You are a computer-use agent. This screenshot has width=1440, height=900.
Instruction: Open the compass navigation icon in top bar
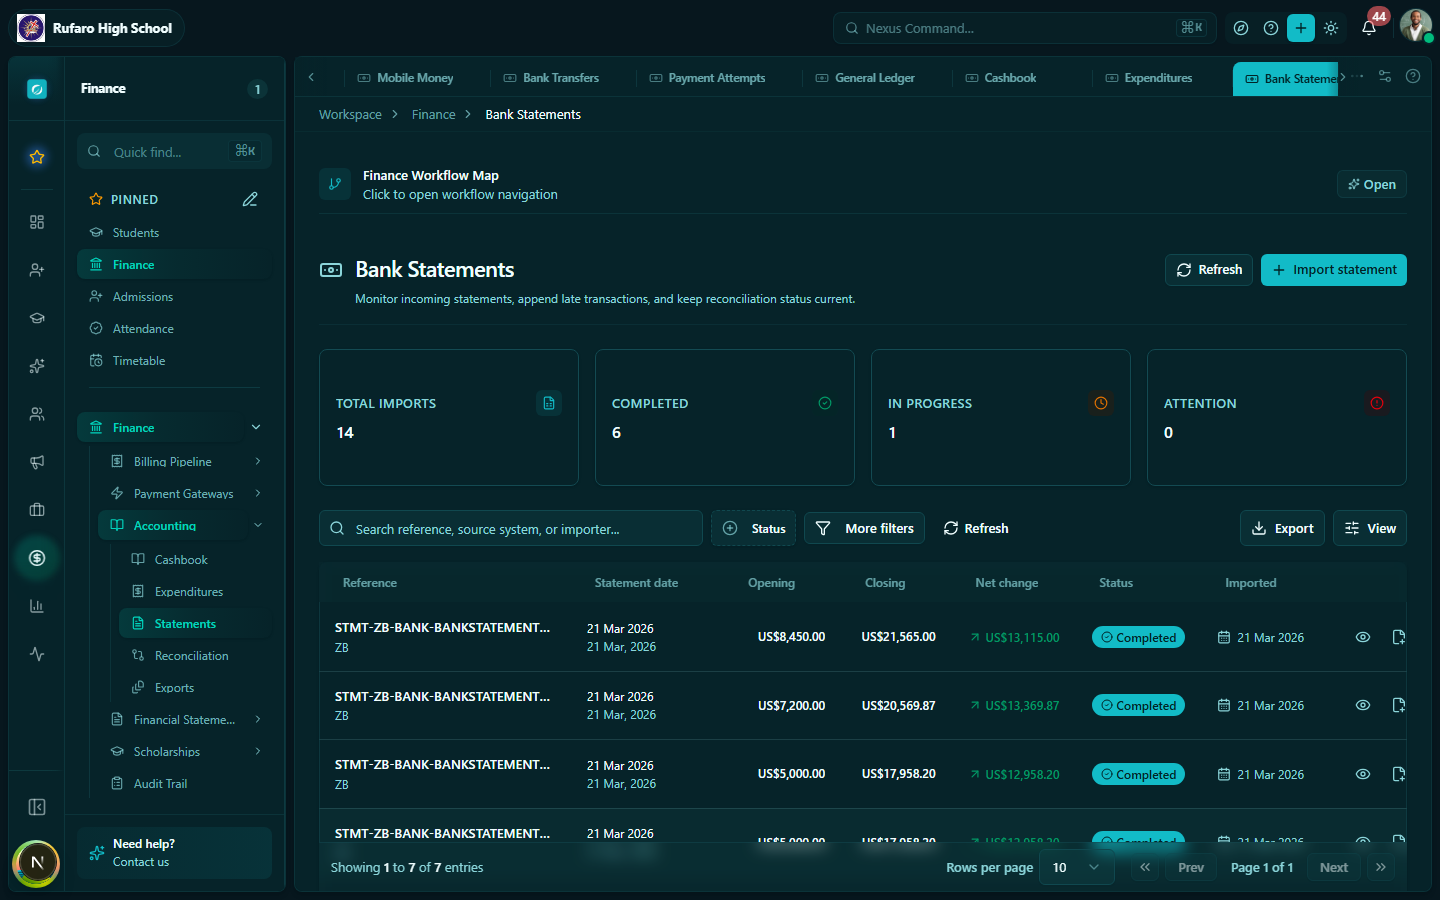(1241, 28)
